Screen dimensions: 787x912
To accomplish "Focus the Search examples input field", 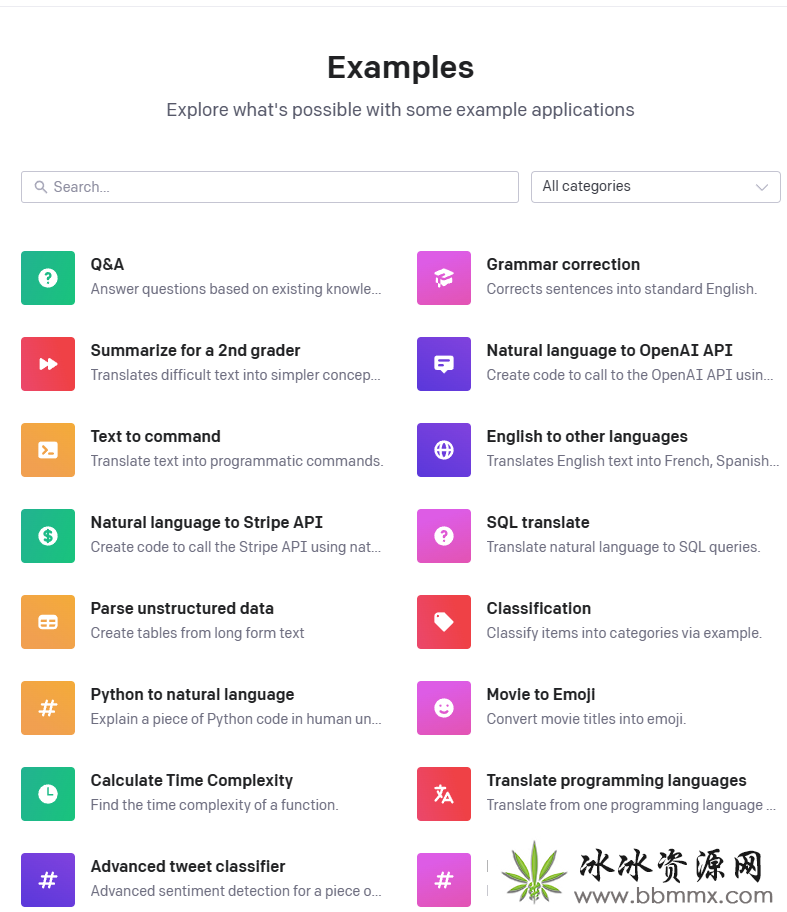I will click(x=270, y=187).
